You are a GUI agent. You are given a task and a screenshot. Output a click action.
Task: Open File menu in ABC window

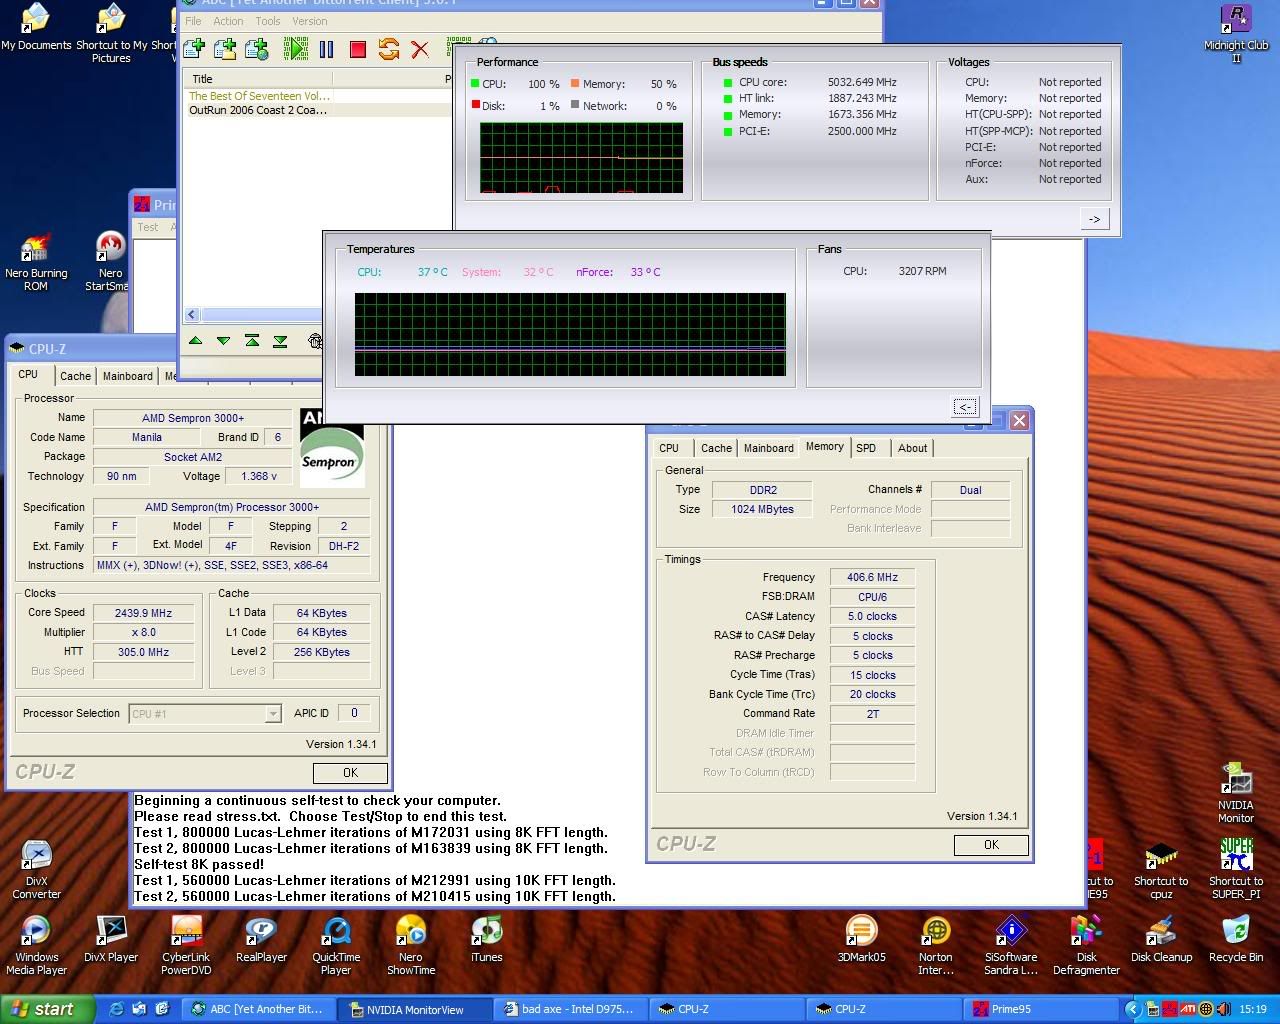[193, 21]
